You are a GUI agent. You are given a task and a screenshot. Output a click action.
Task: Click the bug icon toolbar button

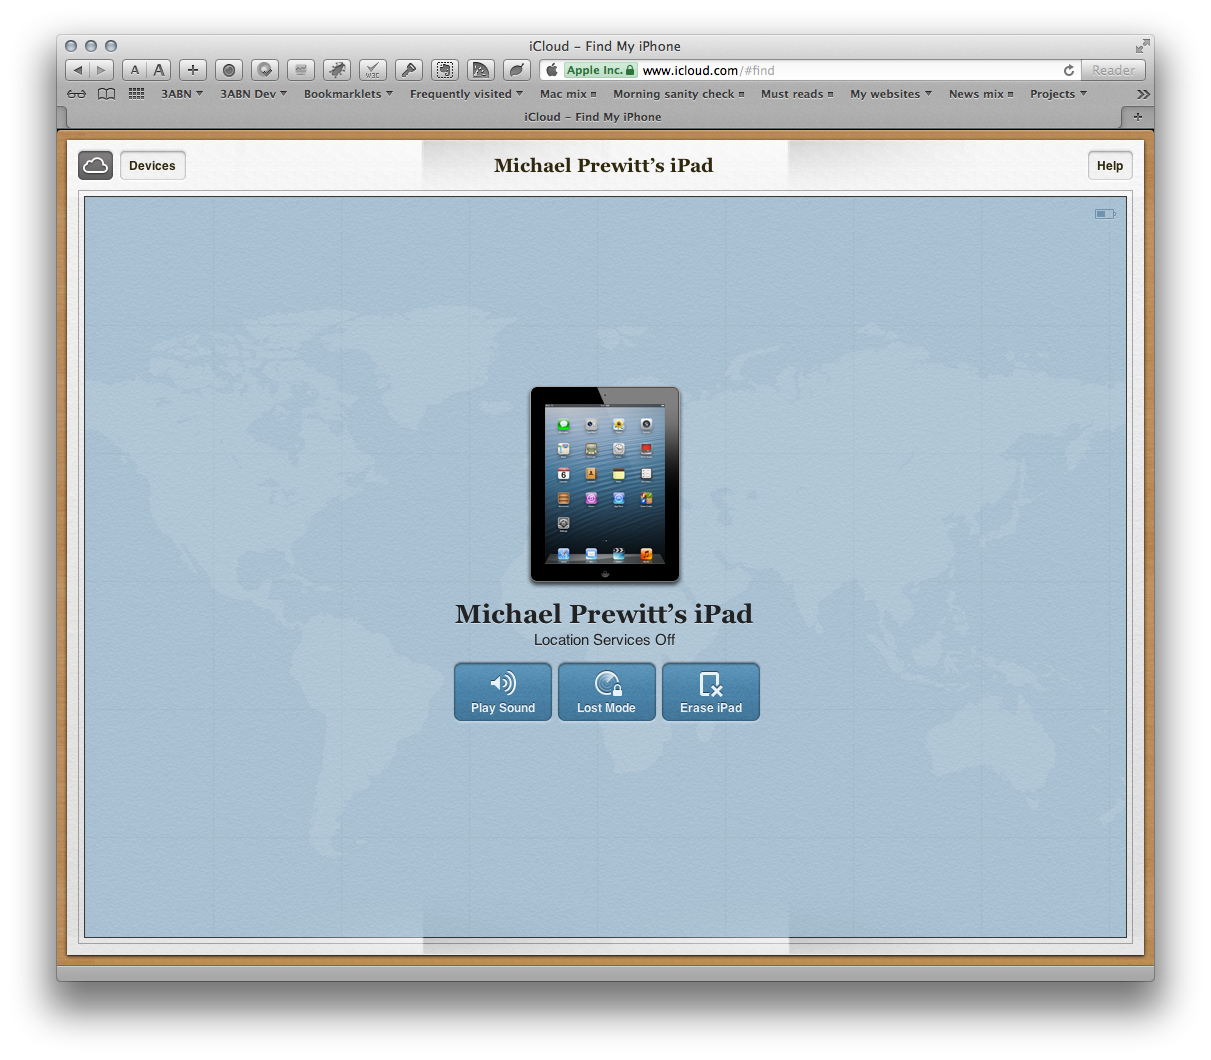pyautogui.click(x=337, y=70)
